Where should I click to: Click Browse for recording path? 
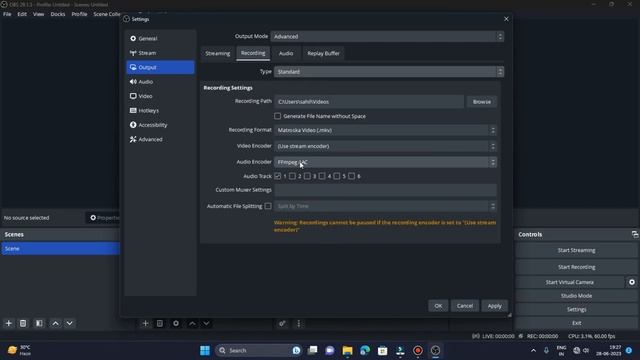(482, 102)
